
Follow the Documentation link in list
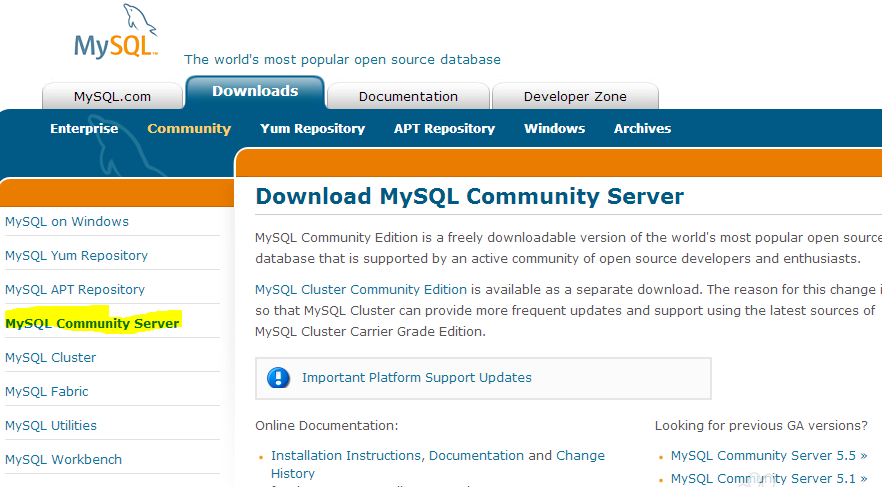click(x=476, y=456)
